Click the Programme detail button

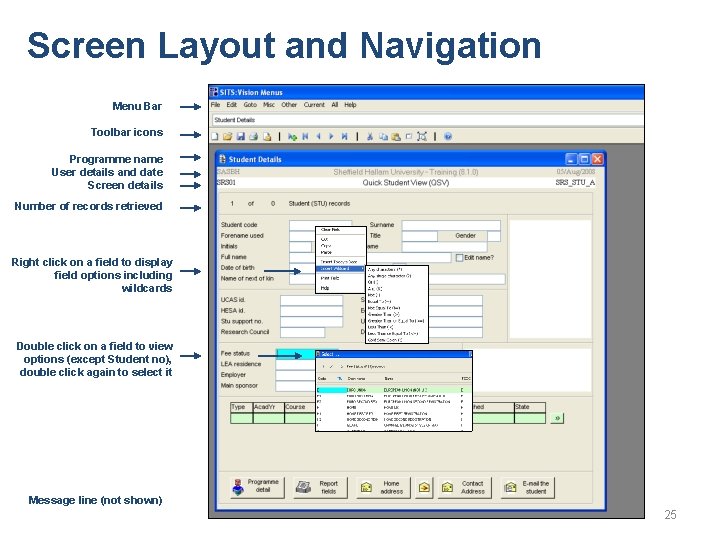257,487
